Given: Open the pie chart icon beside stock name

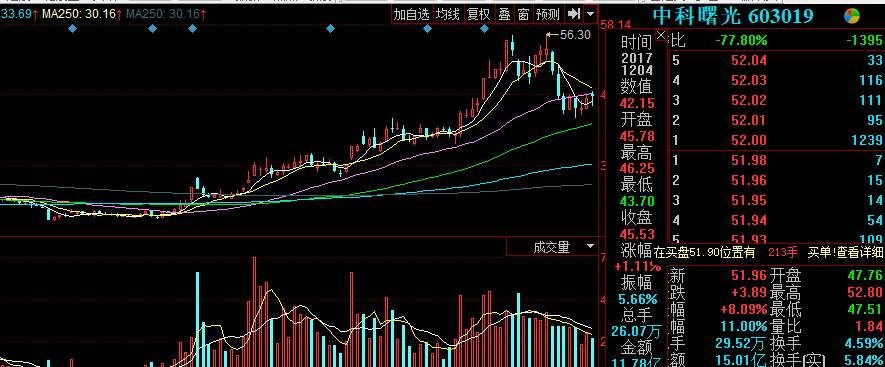Looking at the screenshot, I should [852, 16].
